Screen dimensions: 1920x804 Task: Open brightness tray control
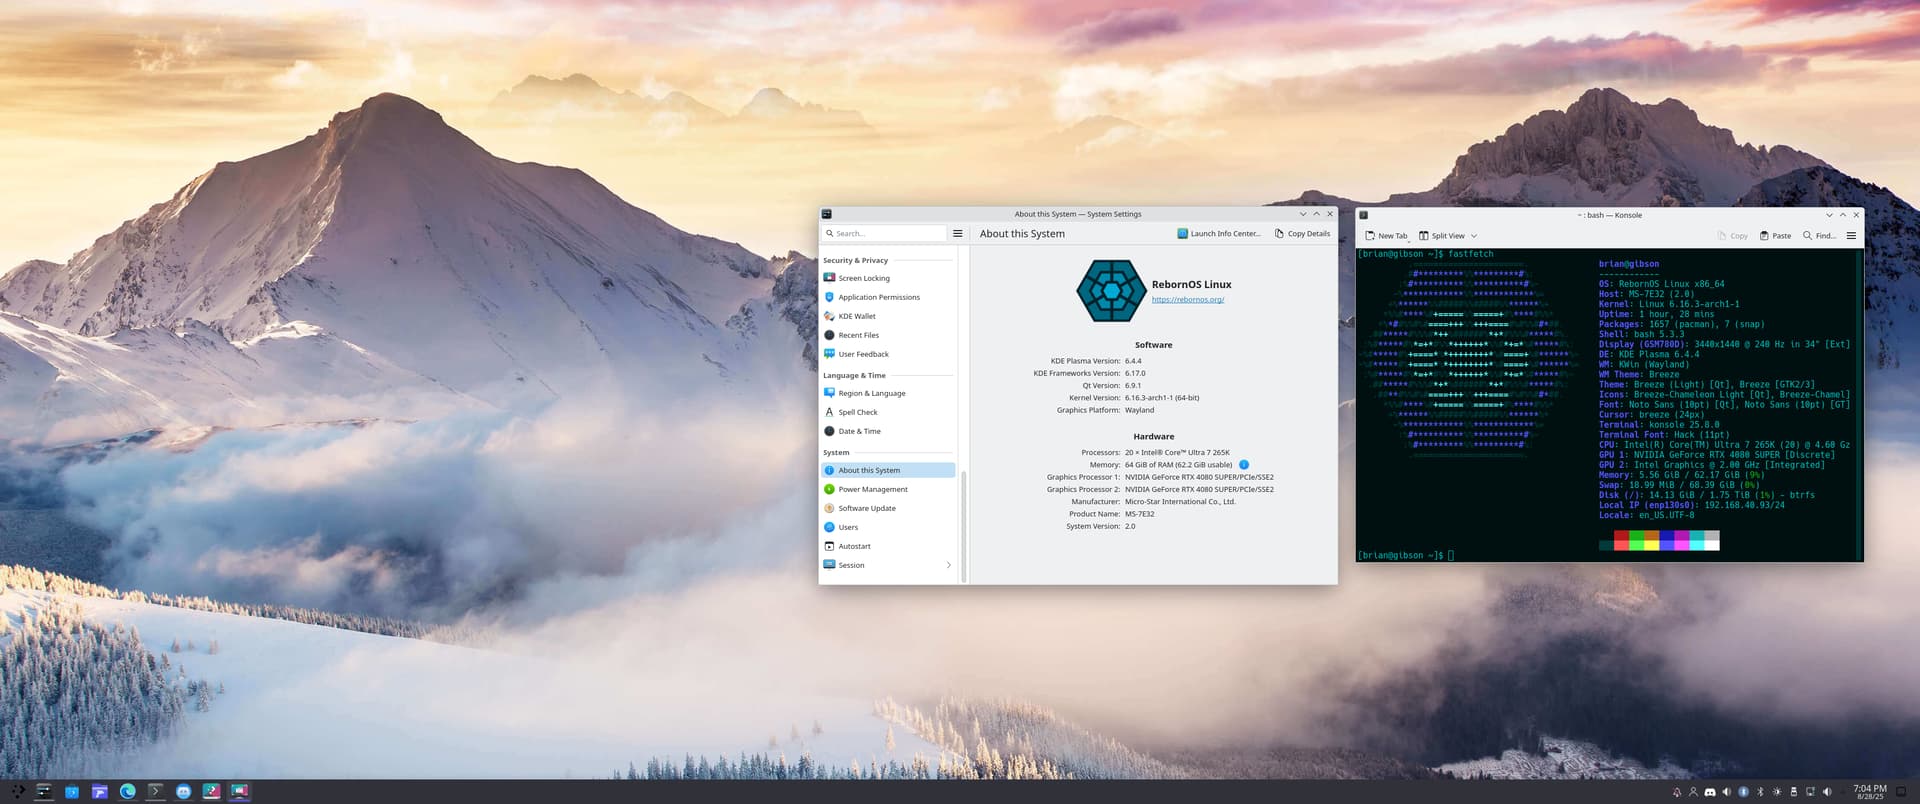pos(1777,792)
